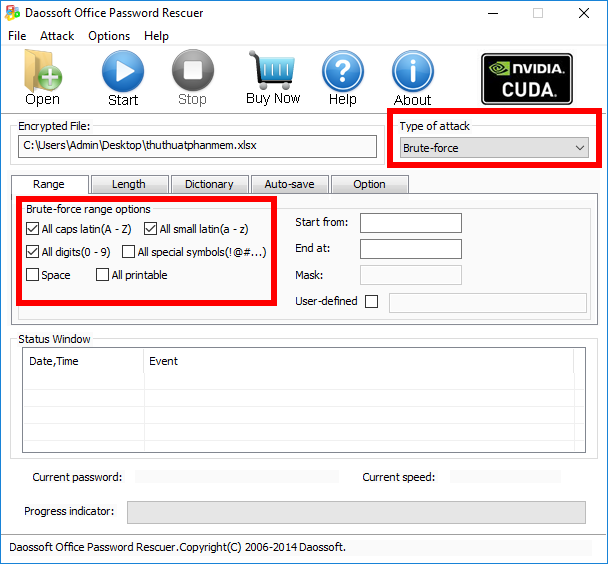Open the Buy Now shopping cart
Screen dimensions: 608x564
(x=273, y=78)
